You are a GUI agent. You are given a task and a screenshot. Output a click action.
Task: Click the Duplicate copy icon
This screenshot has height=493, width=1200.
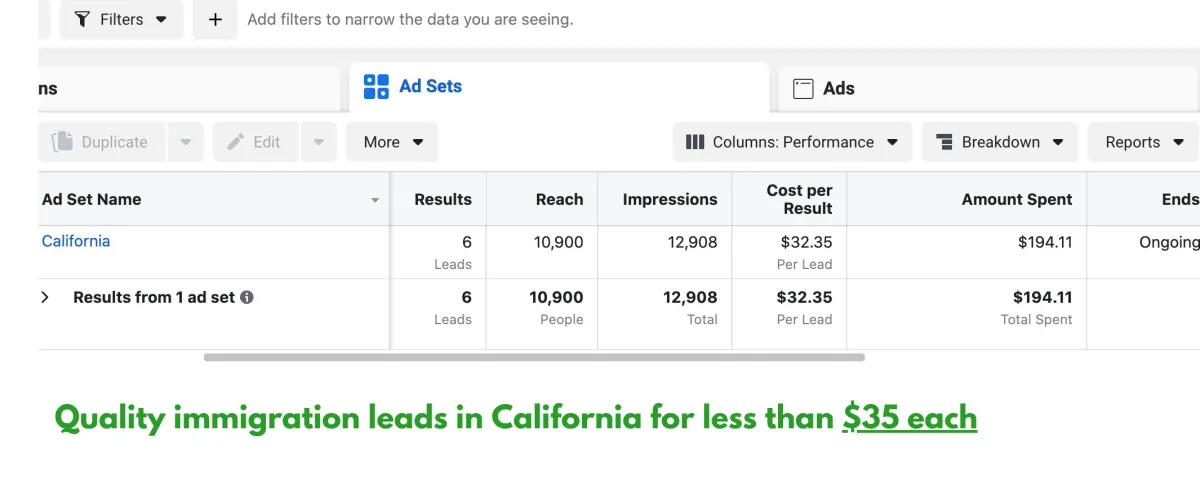click(63, 142)
